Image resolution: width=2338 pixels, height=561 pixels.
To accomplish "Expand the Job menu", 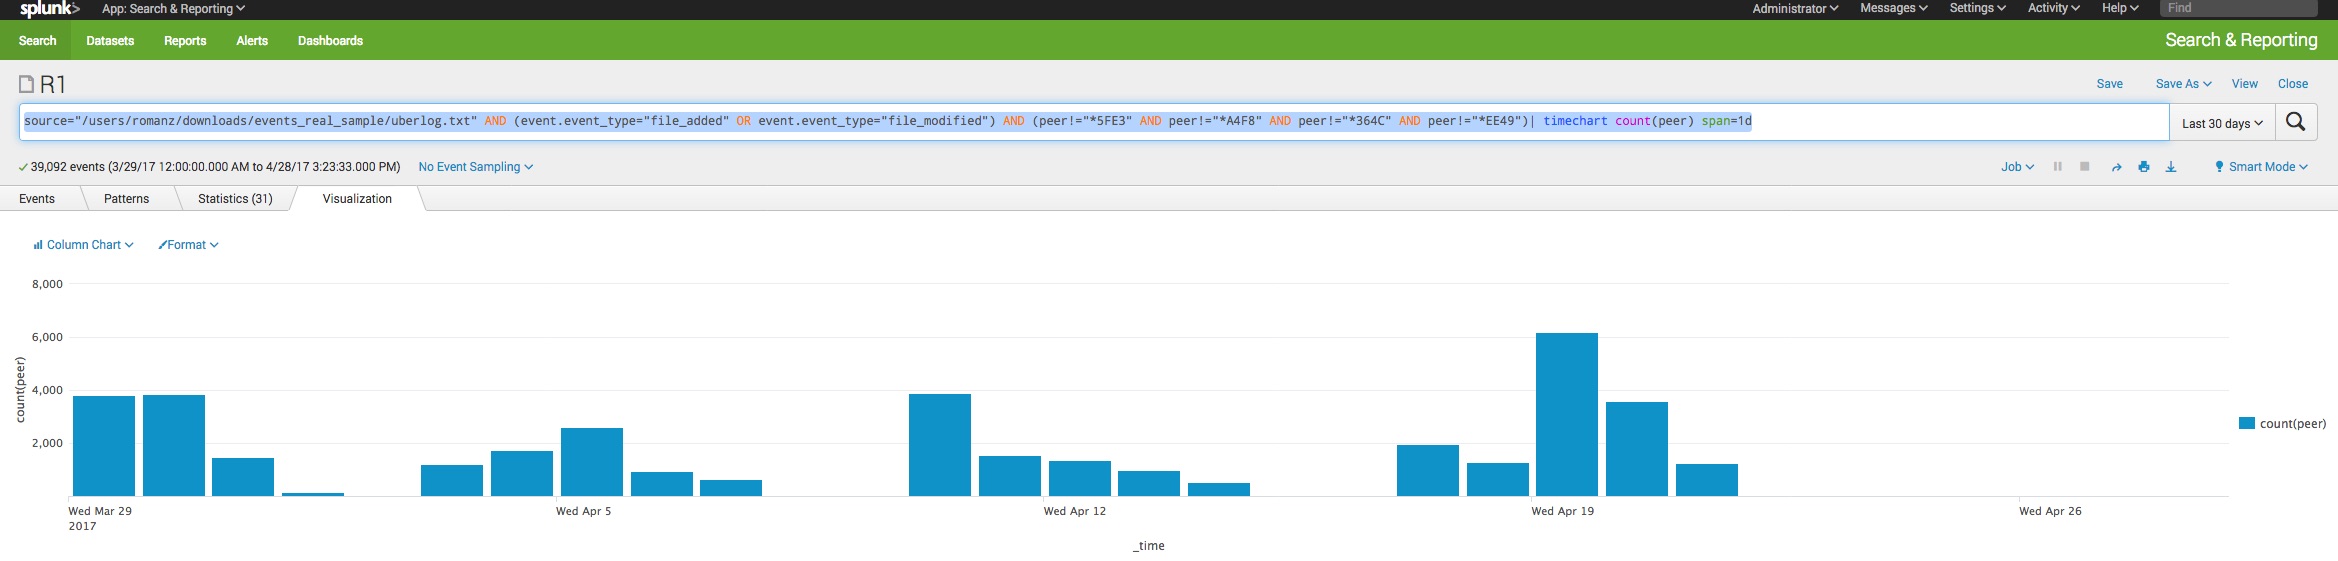I will click(x=2016, y=167).
